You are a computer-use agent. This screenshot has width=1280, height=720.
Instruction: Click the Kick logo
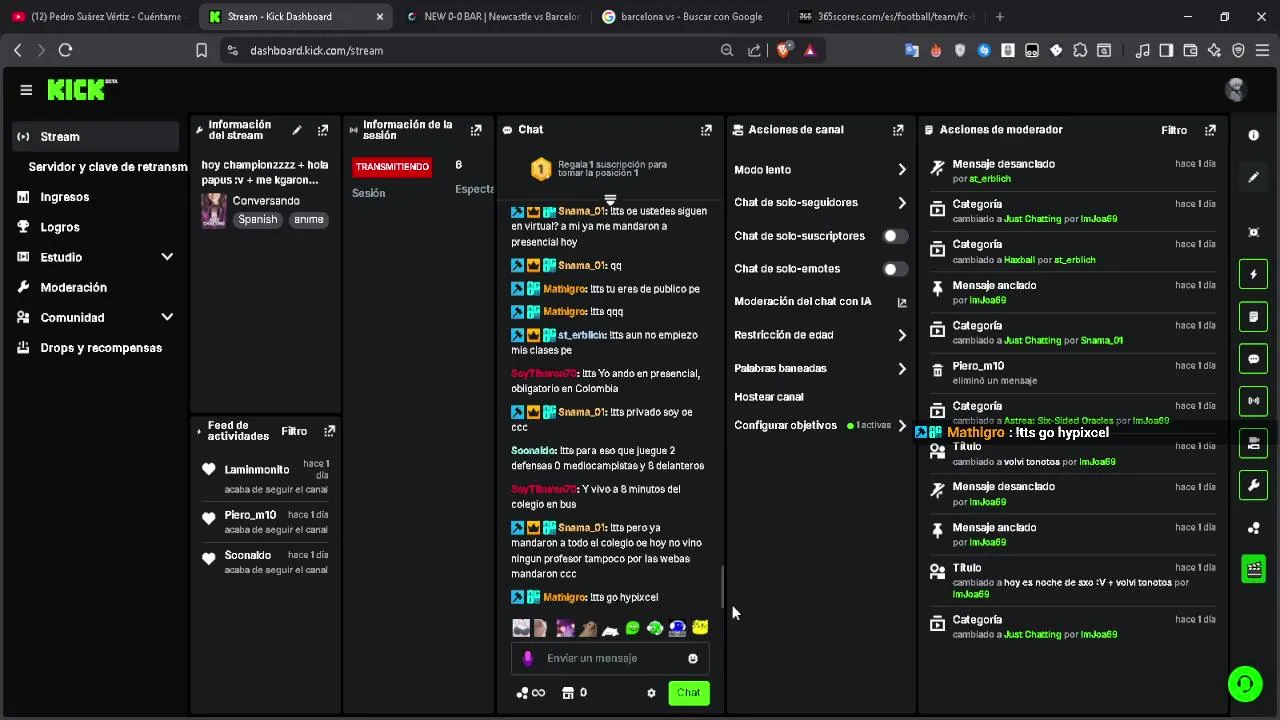click(x=82, y=90)
